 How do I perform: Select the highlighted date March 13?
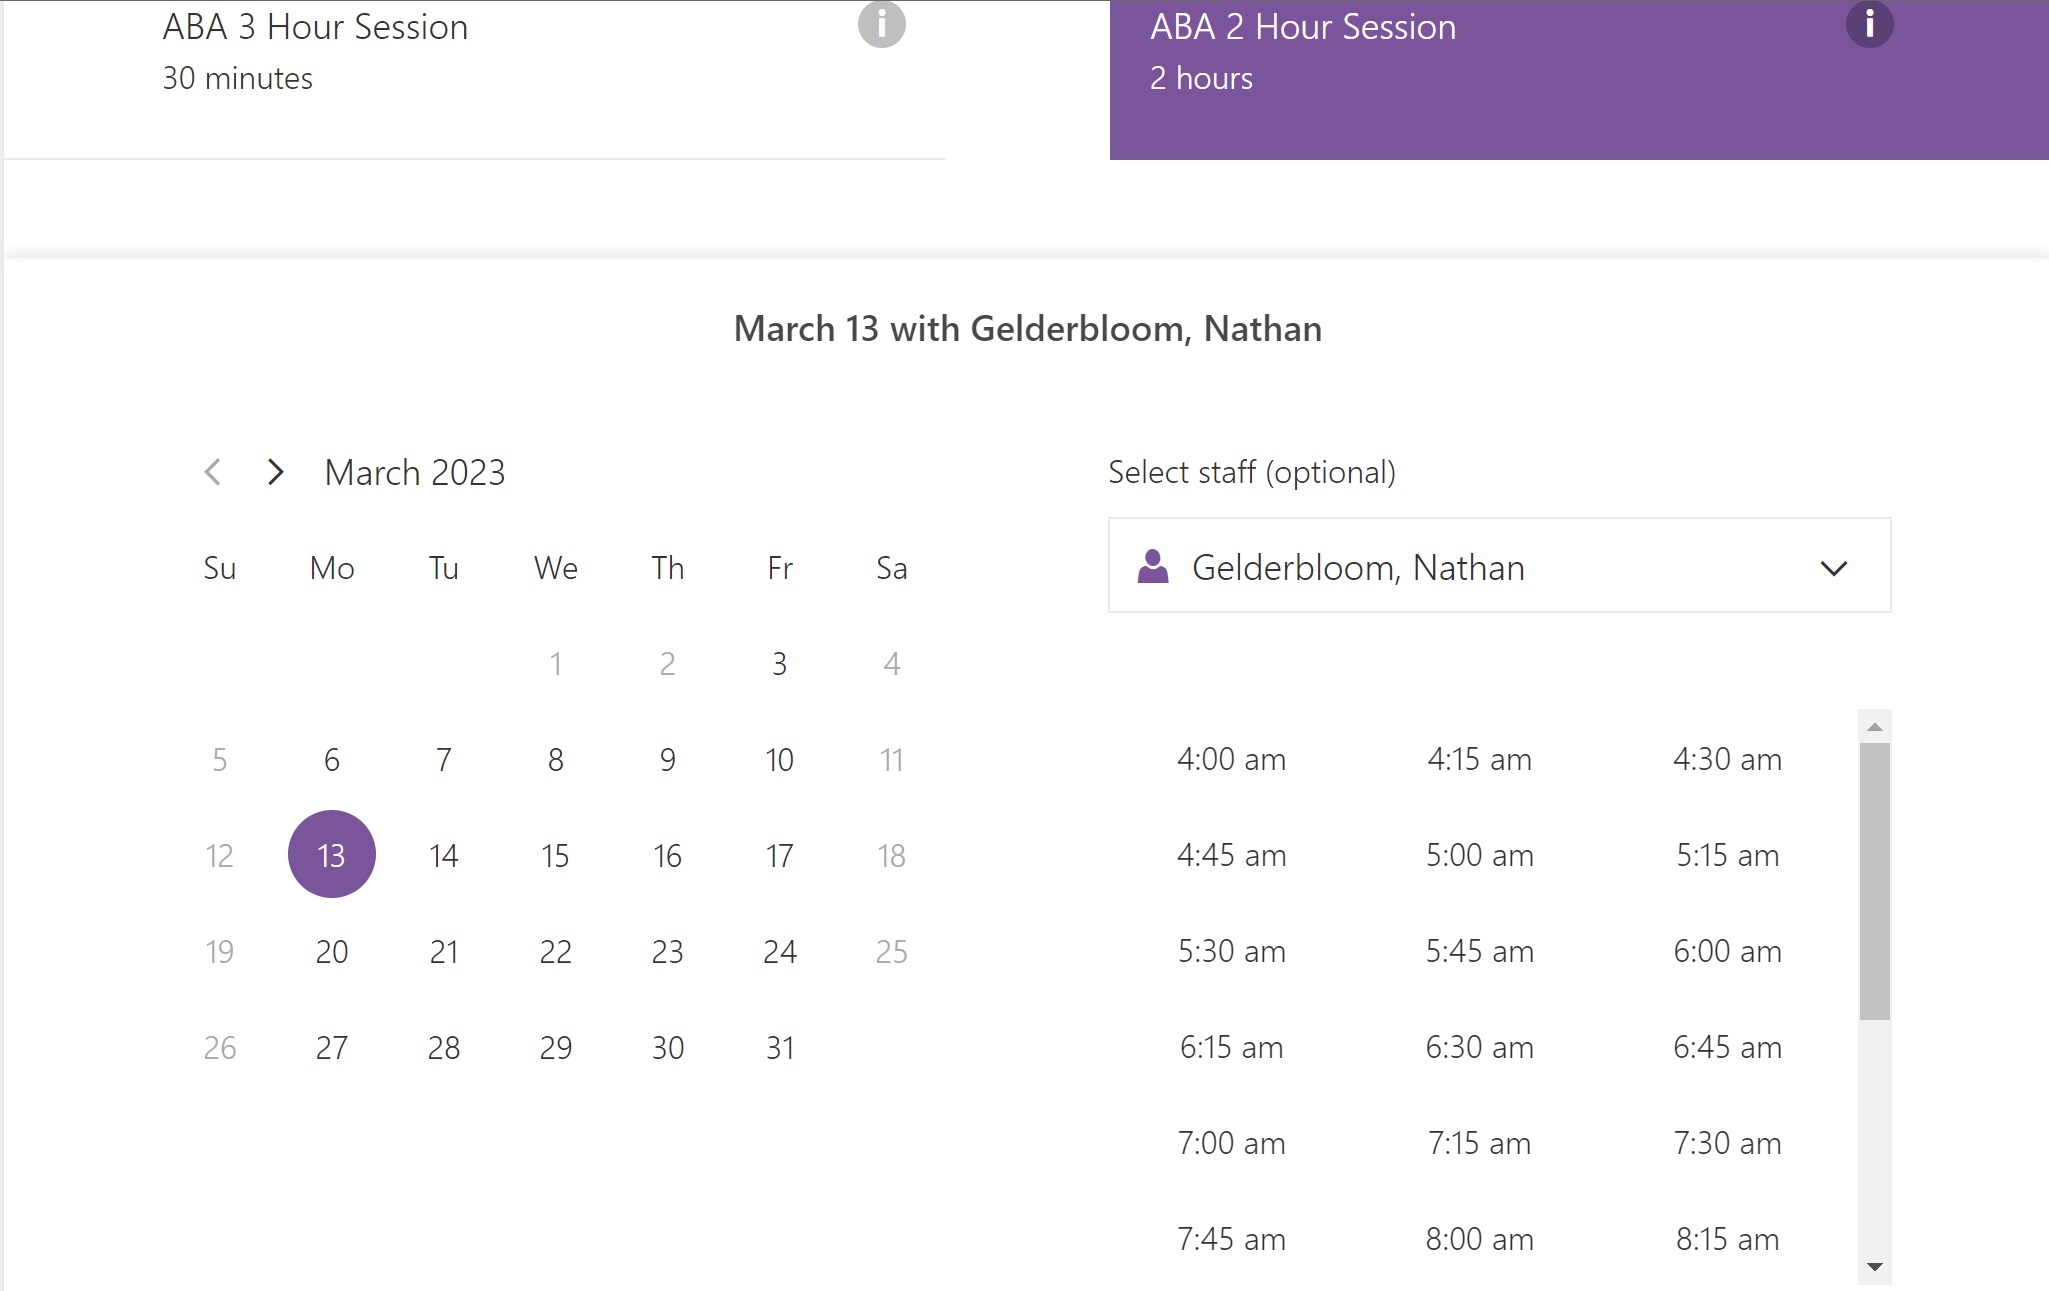[x=331, y=855]
